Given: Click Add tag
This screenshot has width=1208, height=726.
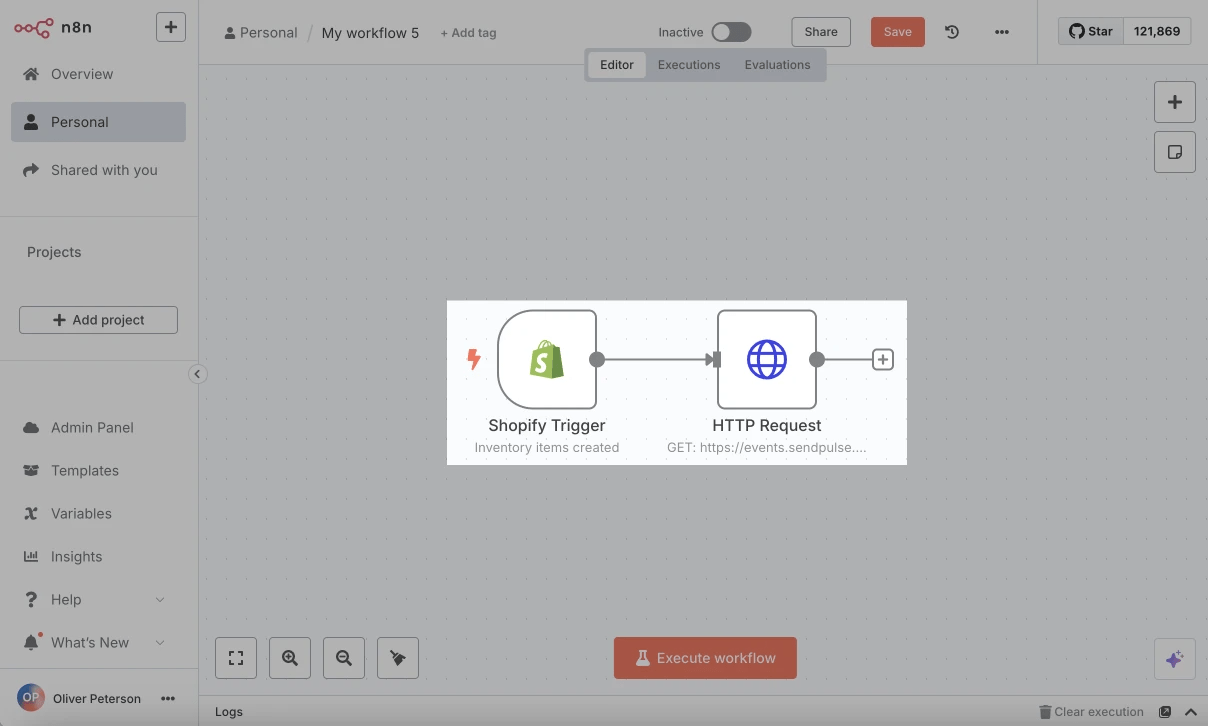Looking at the screenshot, I should [468, 33].
